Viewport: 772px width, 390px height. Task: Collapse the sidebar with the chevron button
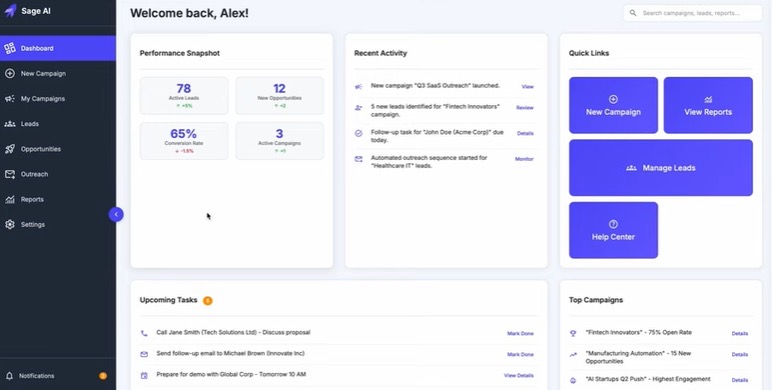tap(116, 214)
